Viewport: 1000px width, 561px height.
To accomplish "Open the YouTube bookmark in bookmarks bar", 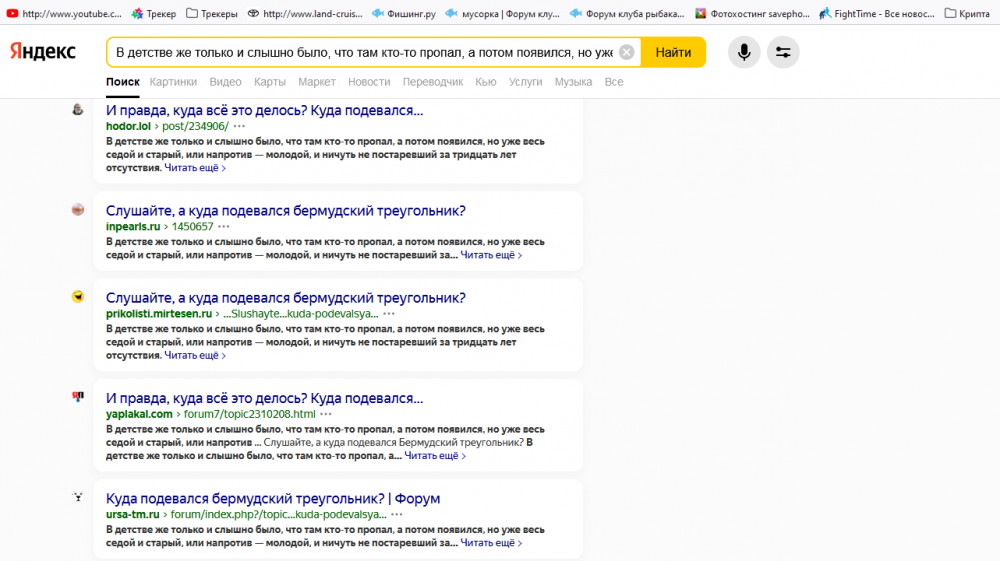I will click(63, 14).
